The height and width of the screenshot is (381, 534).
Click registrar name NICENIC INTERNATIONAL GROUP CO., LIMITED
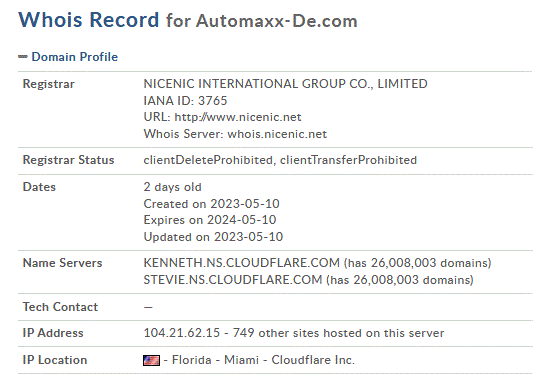[285, 84]
